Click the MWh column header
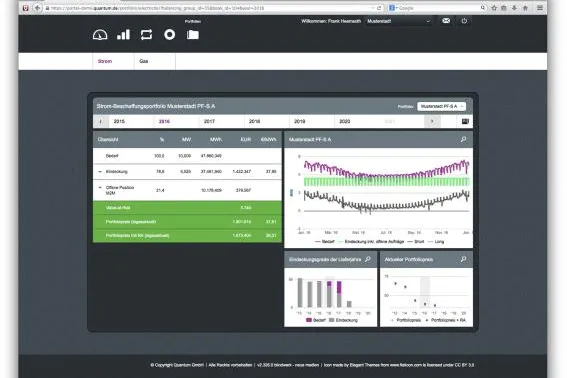 pos(216,139)
